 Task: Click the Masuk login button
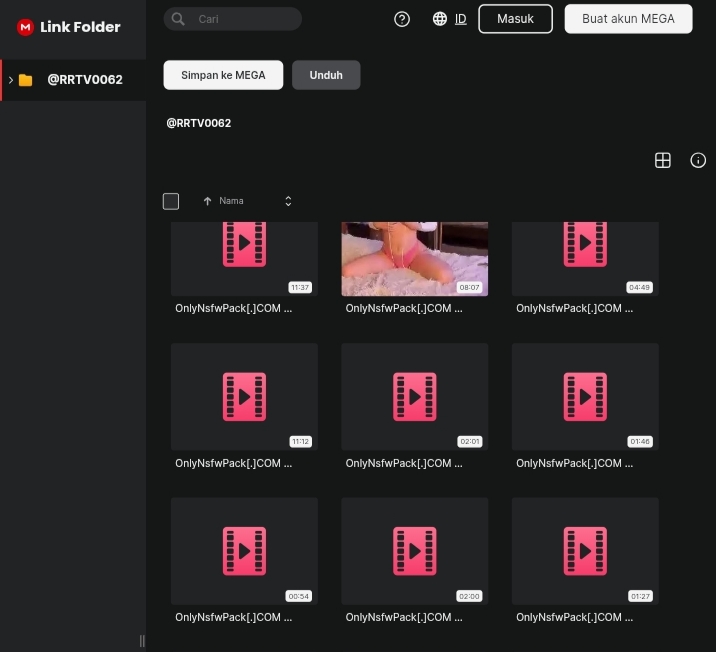click(515, 19)
